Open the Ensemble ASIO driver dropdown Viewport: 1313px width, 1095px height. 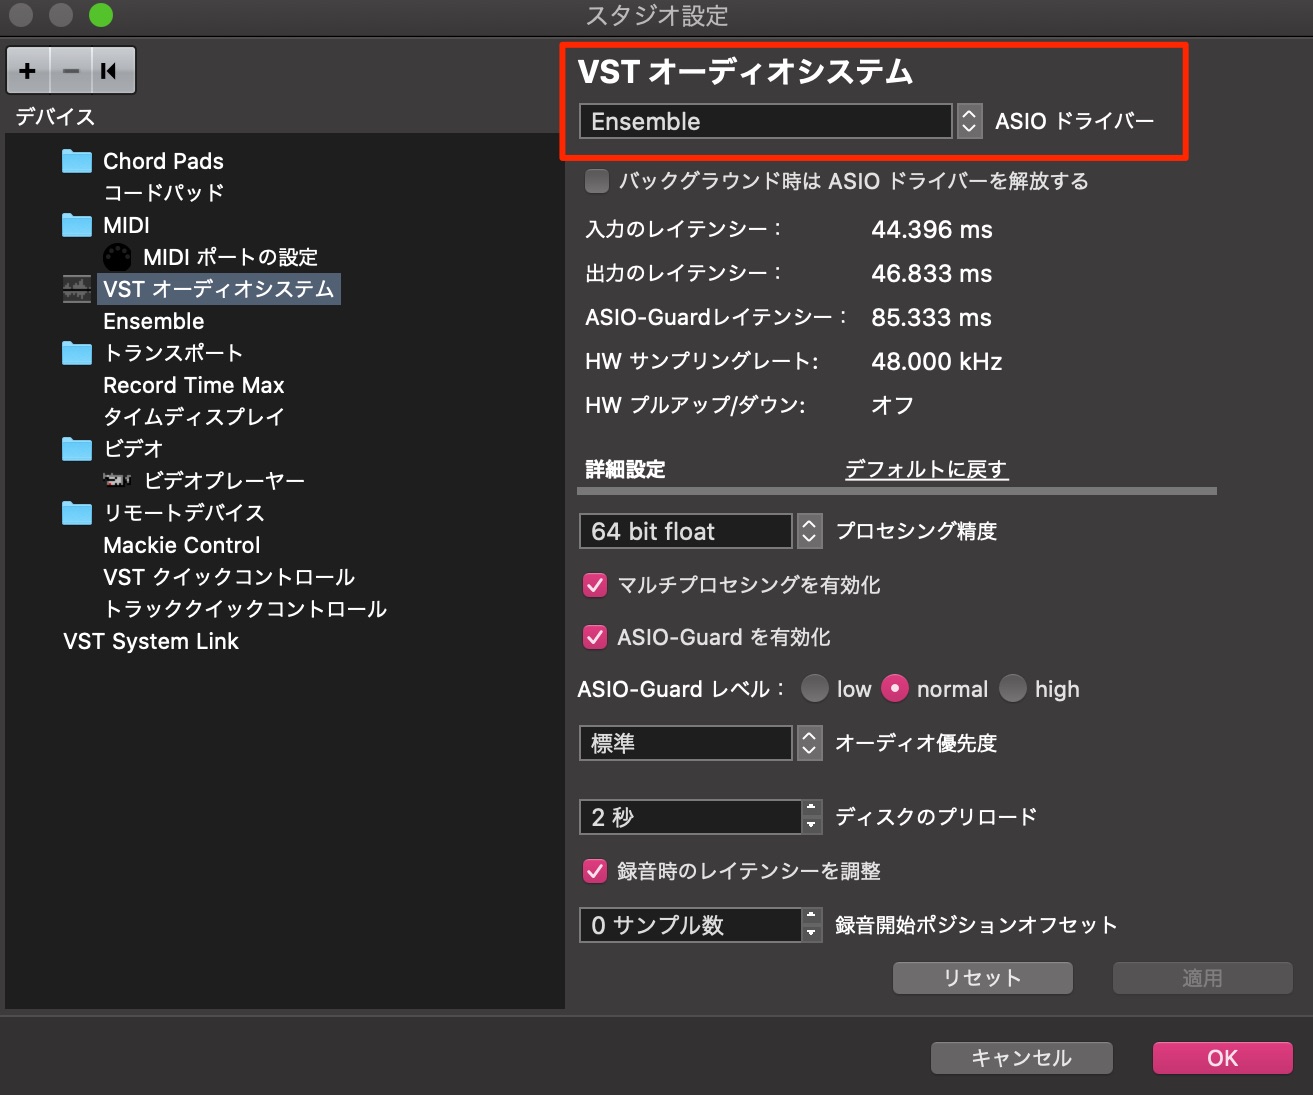tap(765, 121)
